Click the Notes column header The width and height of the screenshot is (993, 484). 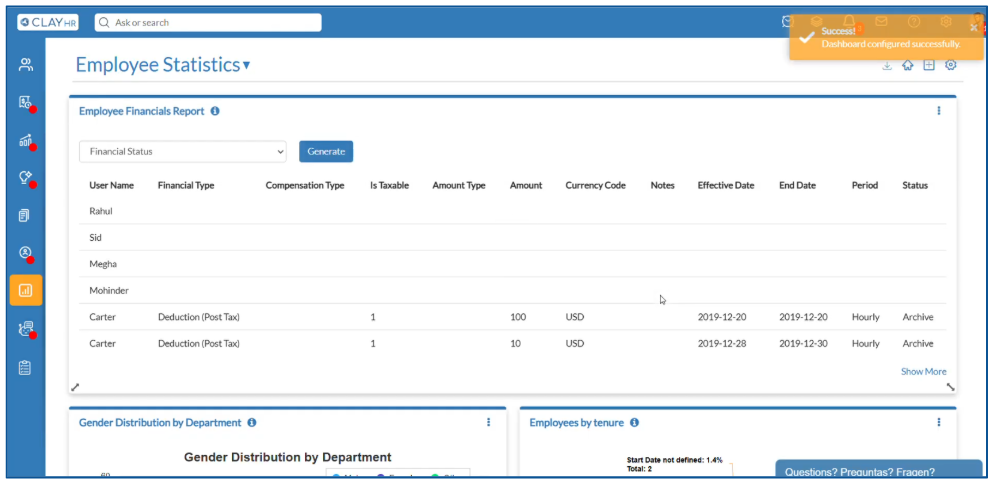[x=662, y=186]
